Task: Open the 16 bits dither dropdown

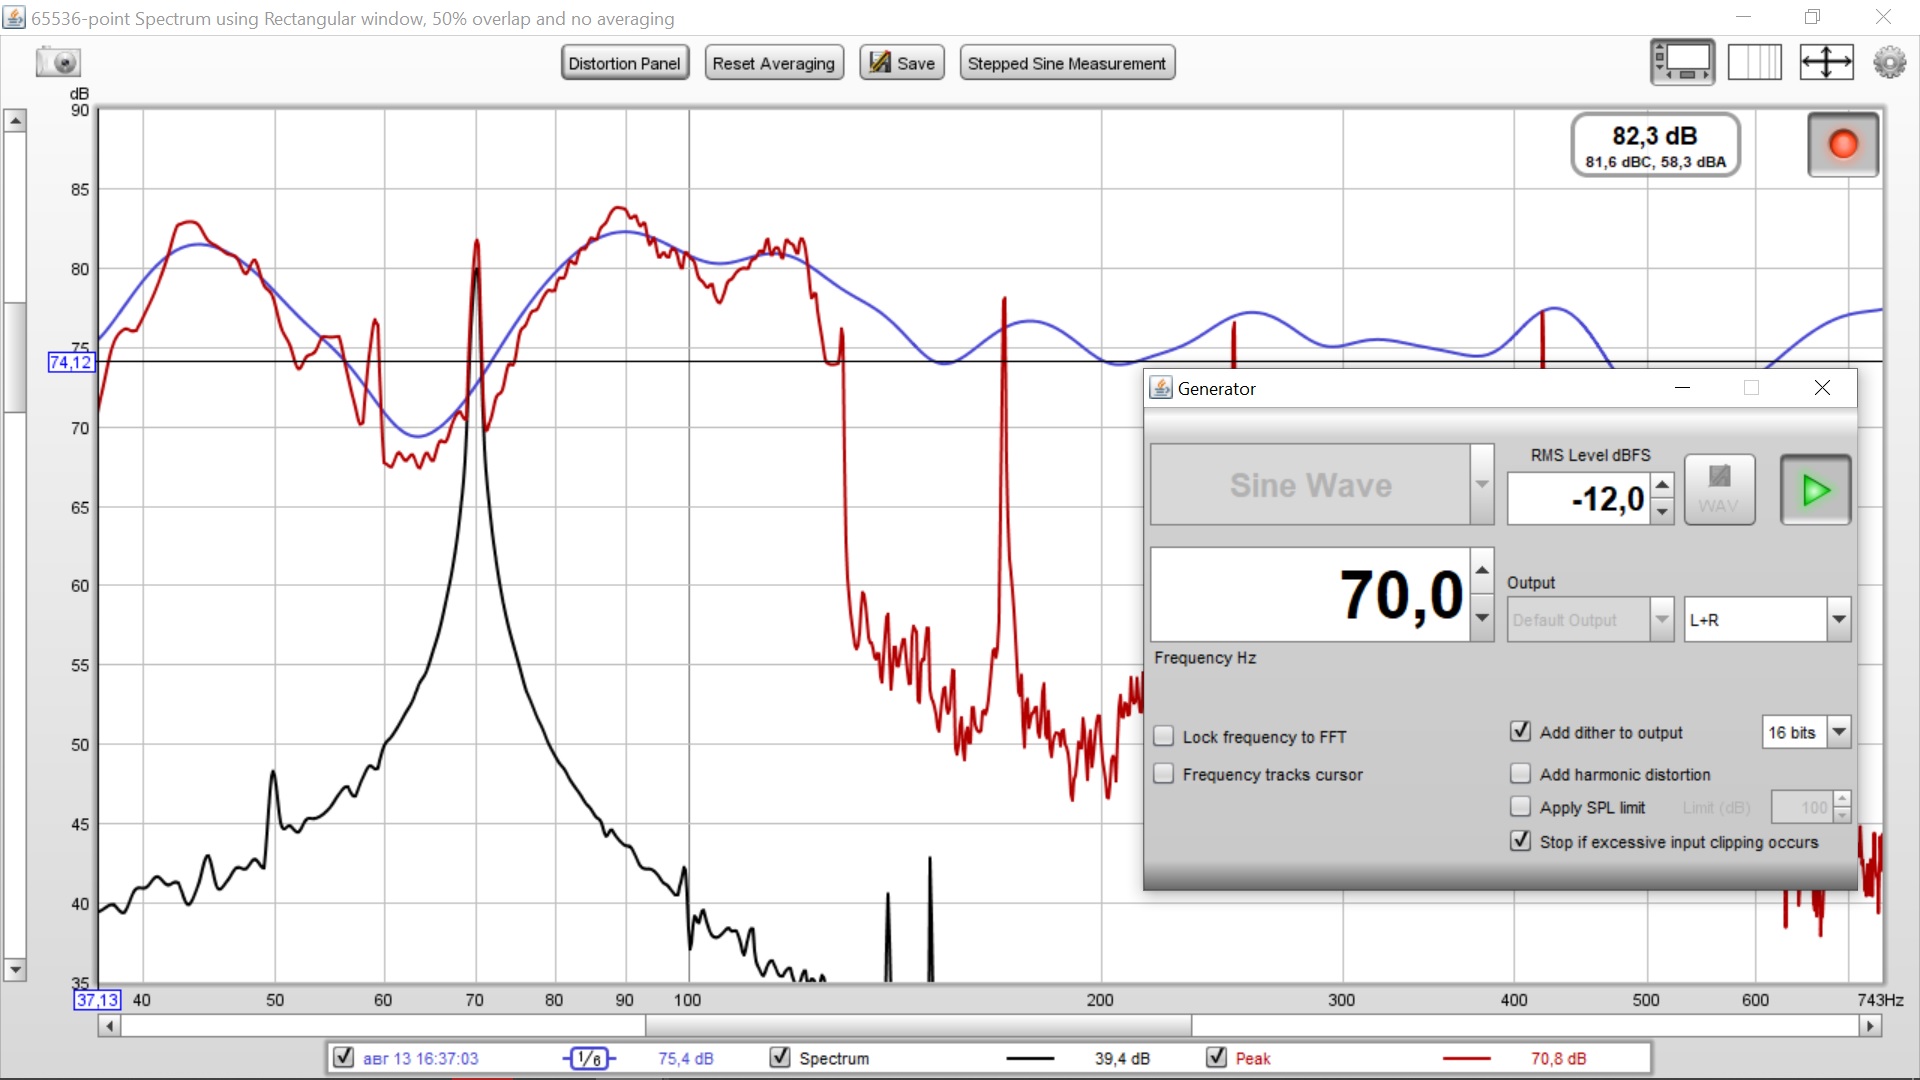Action: tap(1838, 733)
